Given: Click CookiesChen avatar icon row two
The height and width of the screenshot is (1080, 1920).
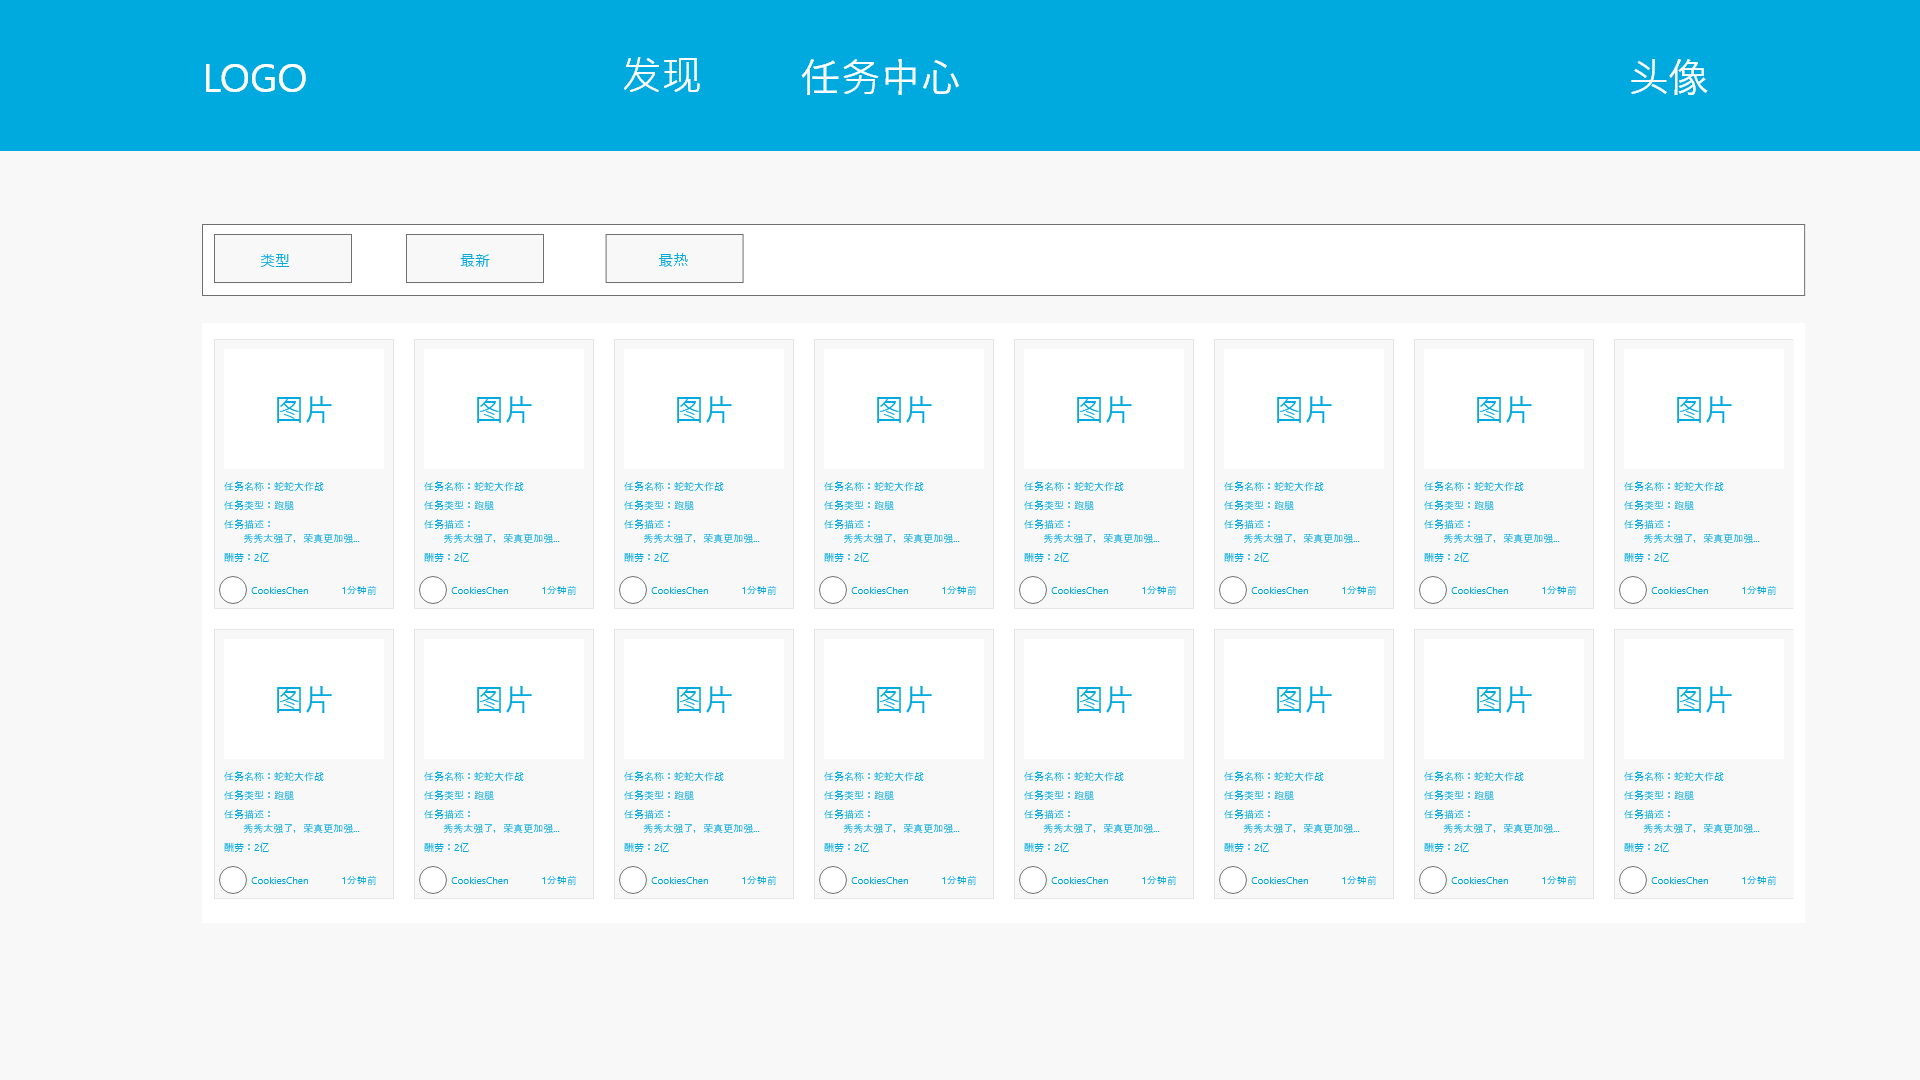Looking at the screenshot, I should [232, 880].
